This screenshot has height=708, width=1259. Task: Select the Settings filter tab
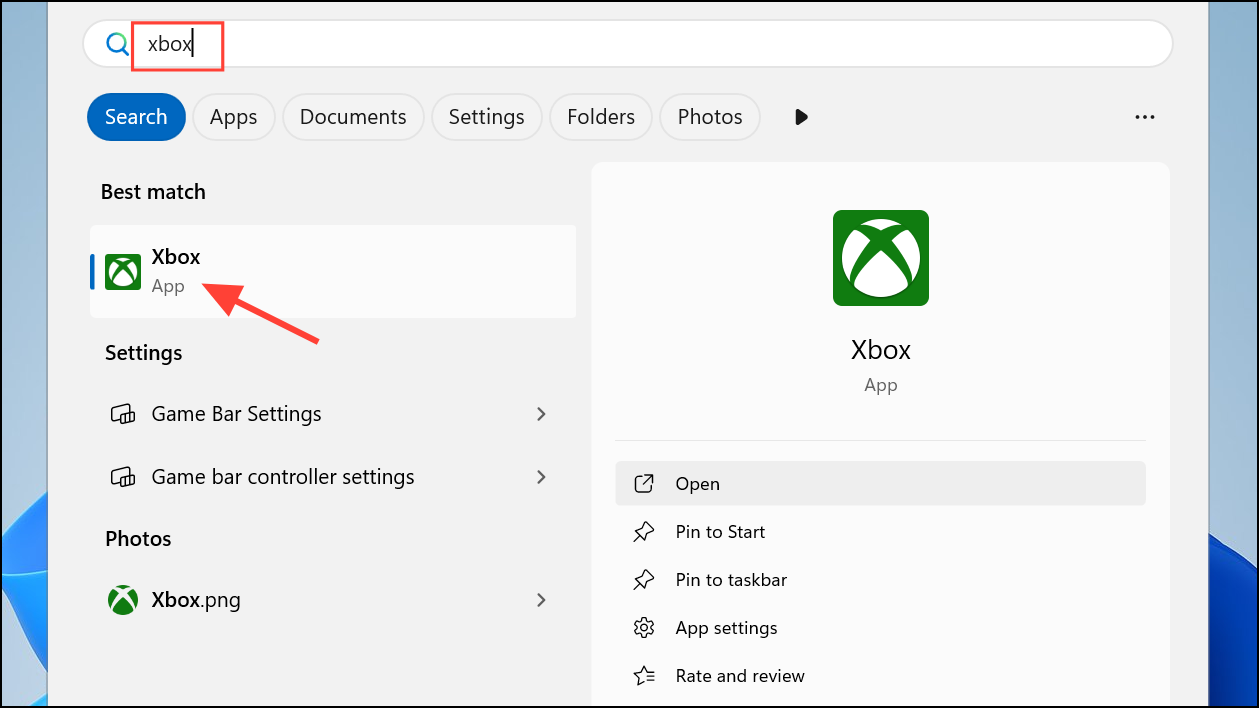pyautogui.click(x=486, y=117)
